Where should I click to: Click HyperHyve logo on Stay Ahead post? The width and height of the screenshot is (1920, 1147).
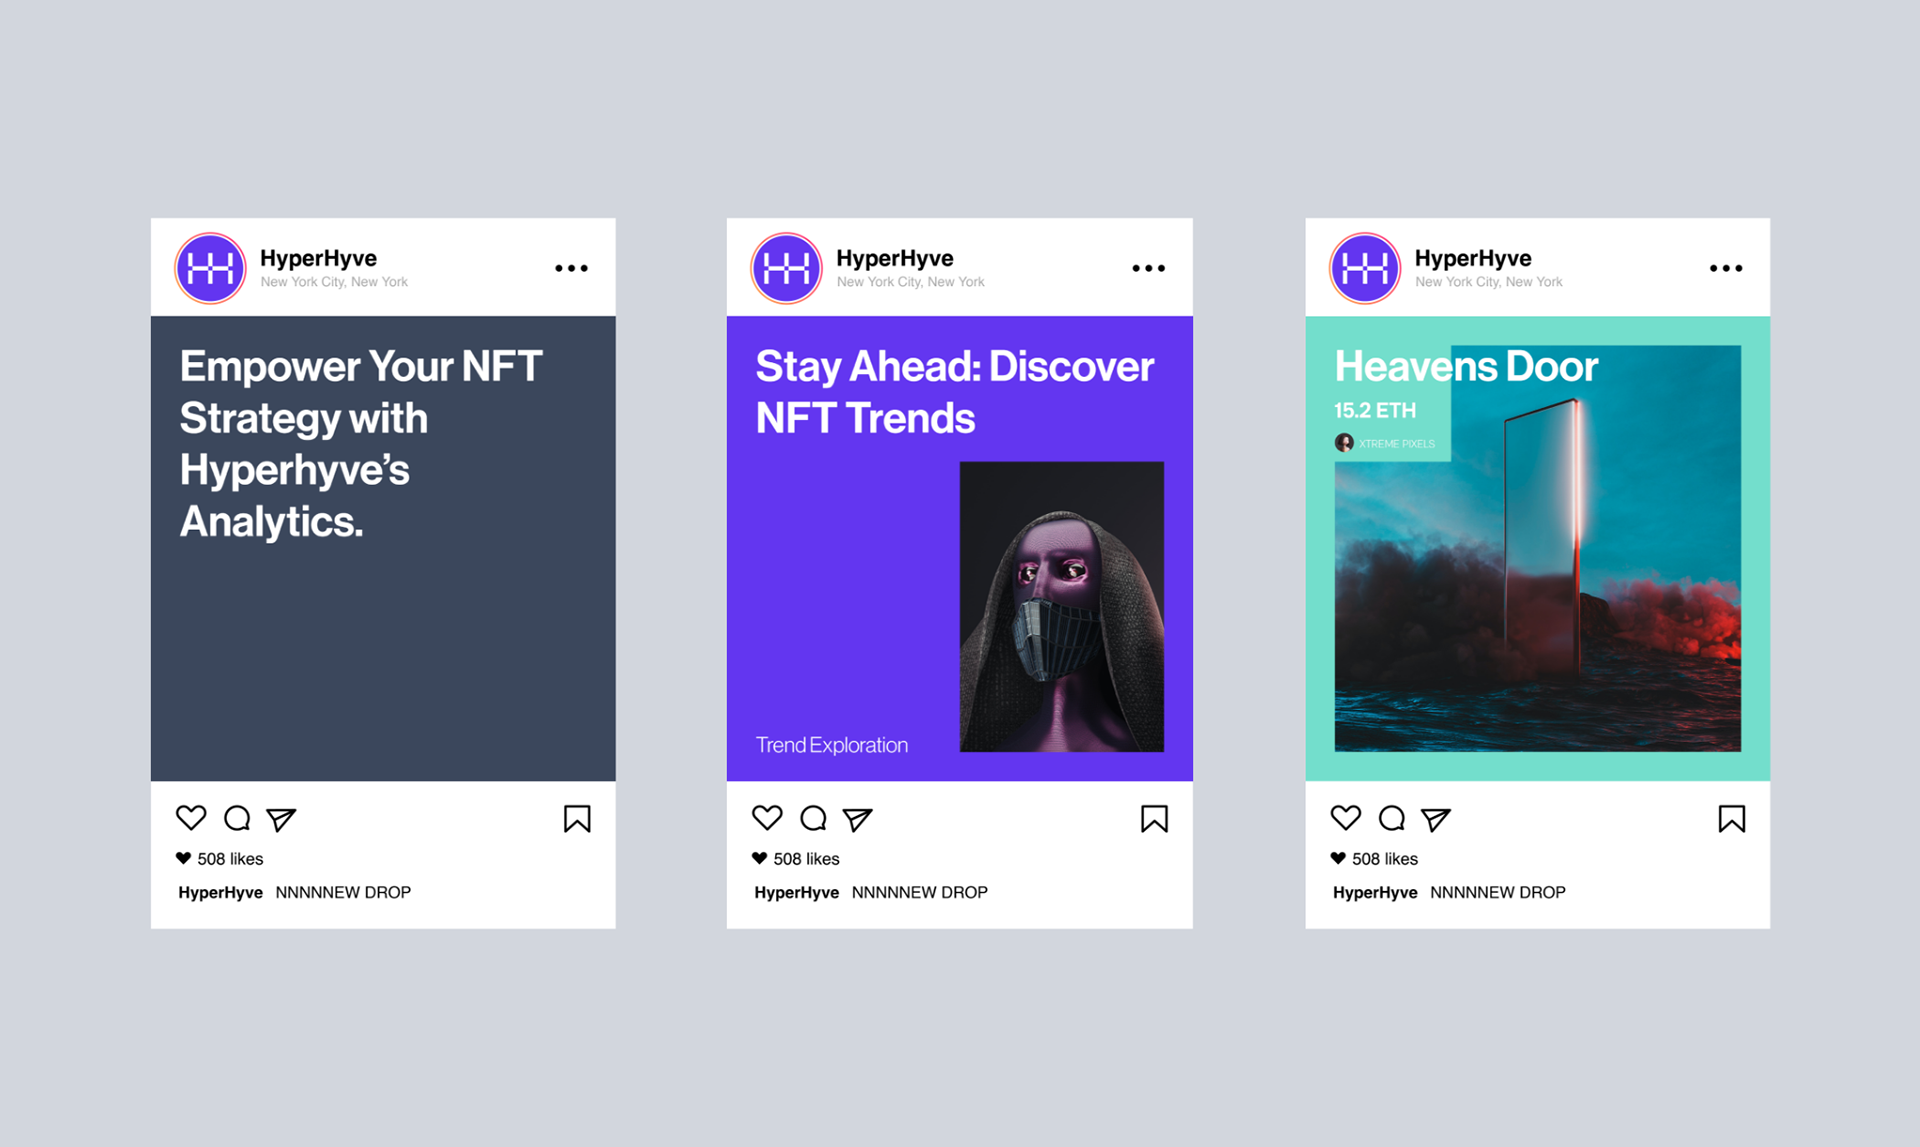[x=786, y=268]
